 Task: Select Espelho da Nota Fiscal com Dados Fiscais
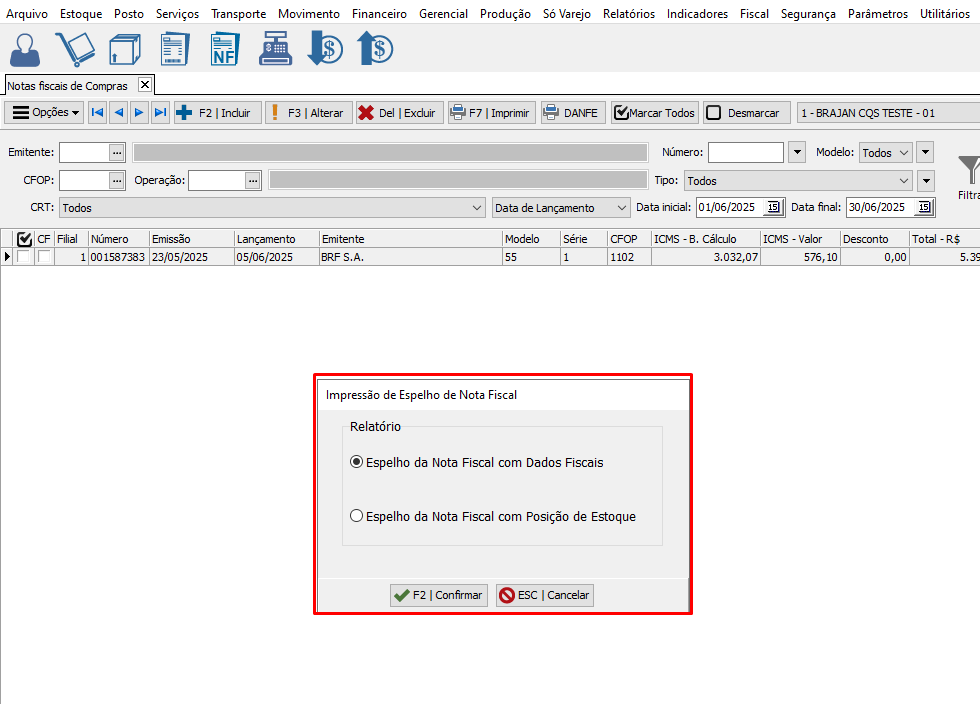356,462
